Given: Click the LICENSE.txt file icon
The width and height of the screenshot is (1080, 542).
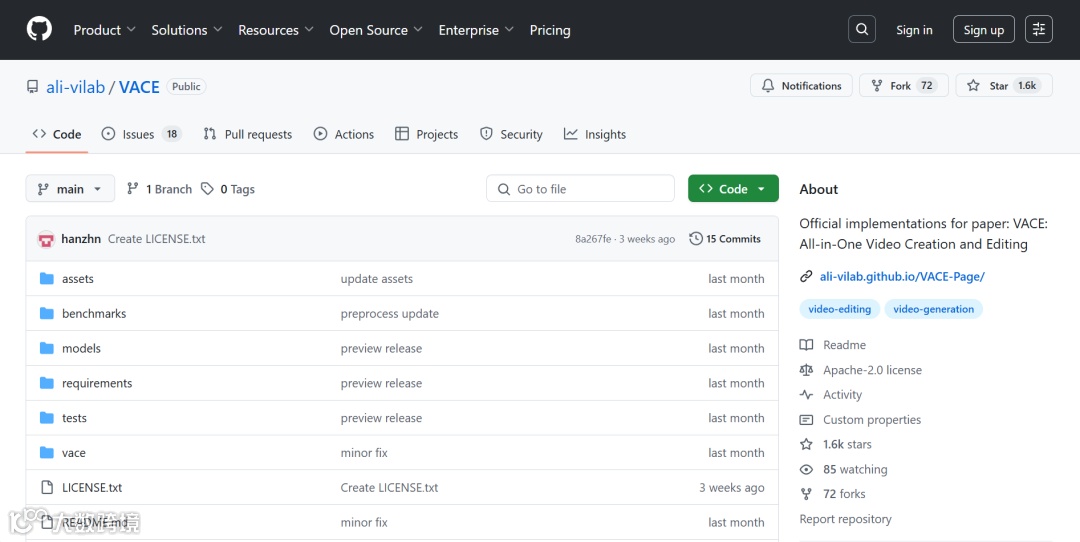Looking at the screenshot, I should pos(47,488).
